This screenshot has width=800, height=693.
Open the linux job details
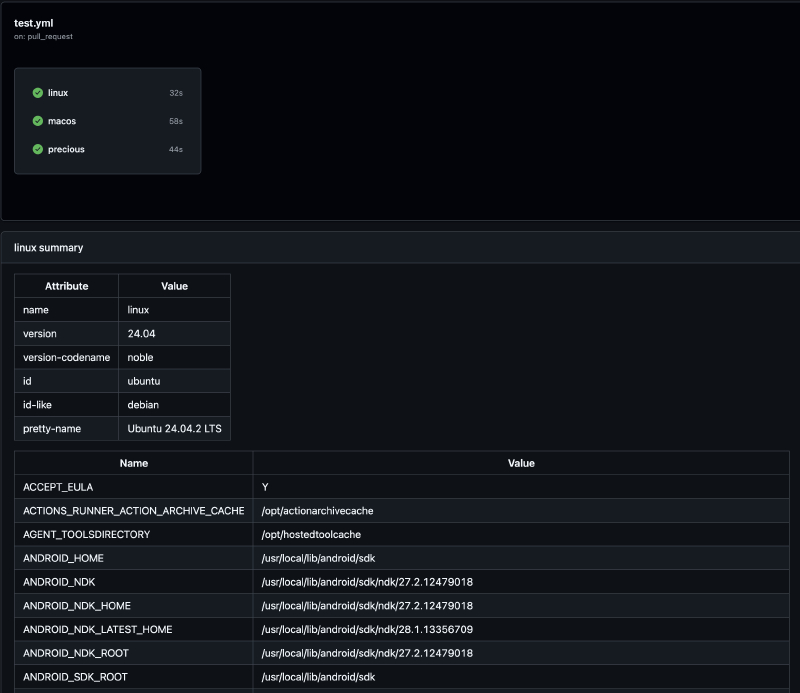pyautogui.click(x=58, y=93)
